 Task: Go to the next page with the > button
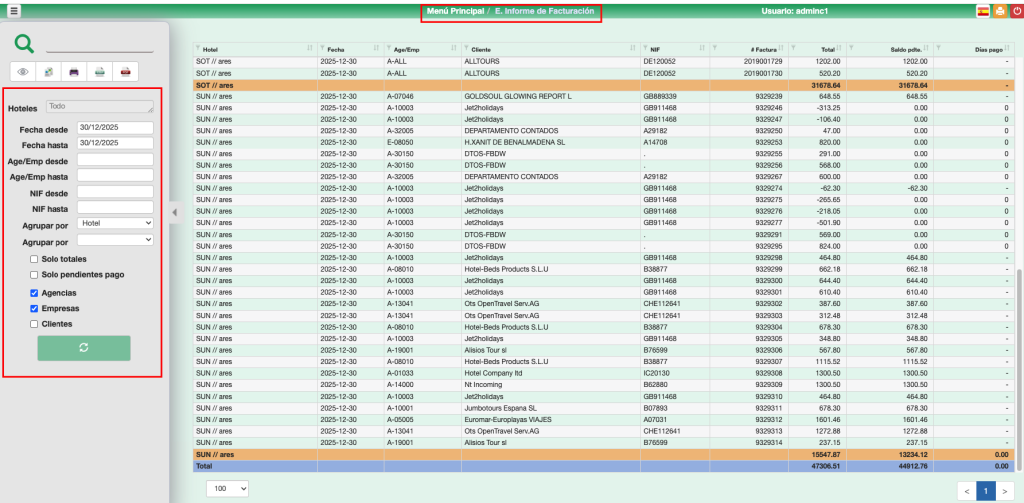click(1005, 491)
